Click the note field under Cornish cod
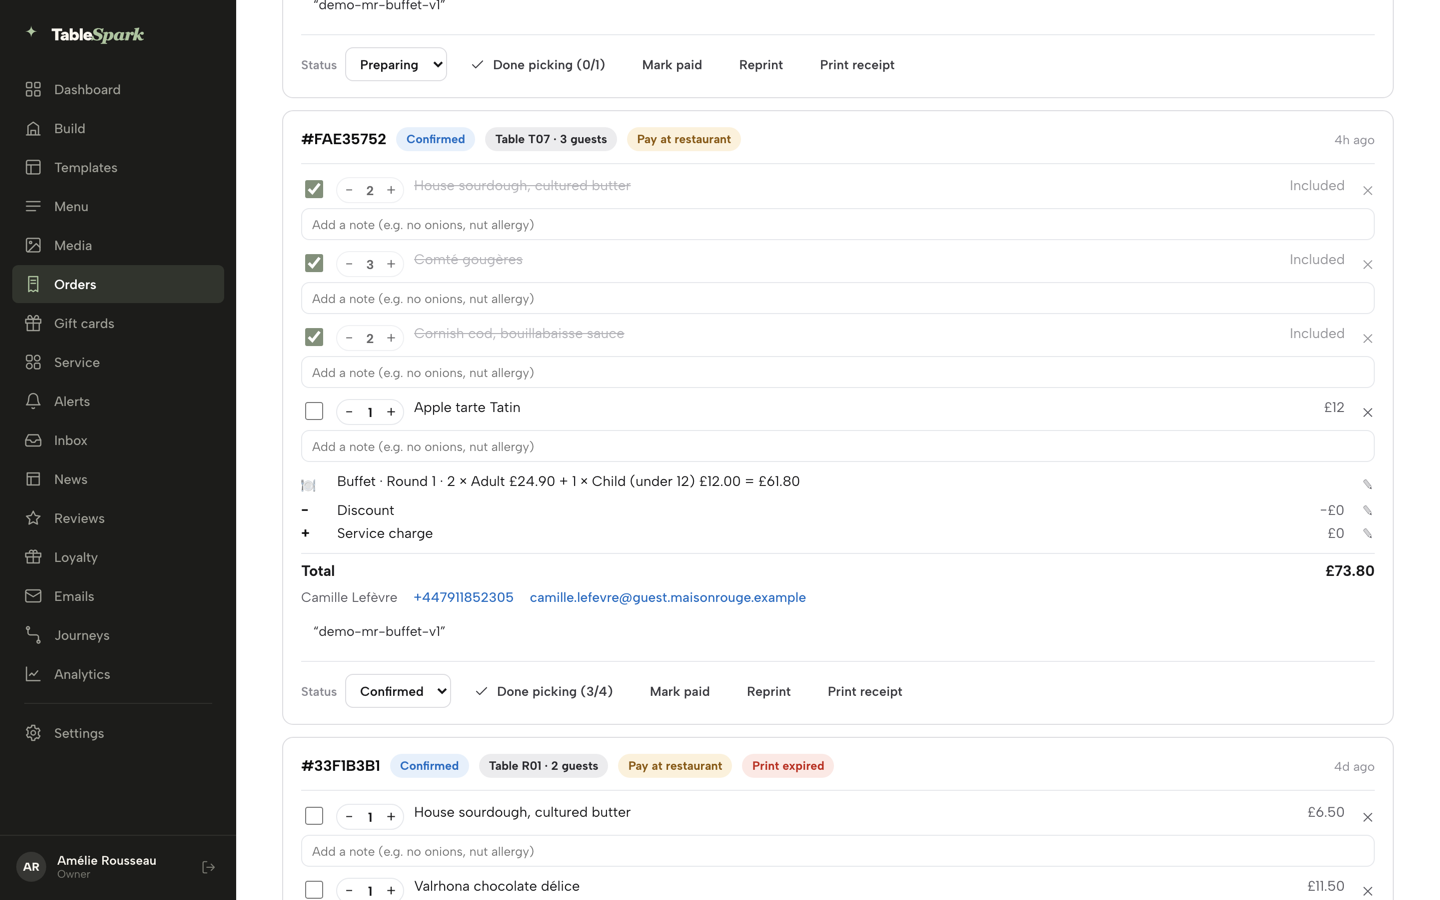 pyautogui.click(x=838, y=372)
